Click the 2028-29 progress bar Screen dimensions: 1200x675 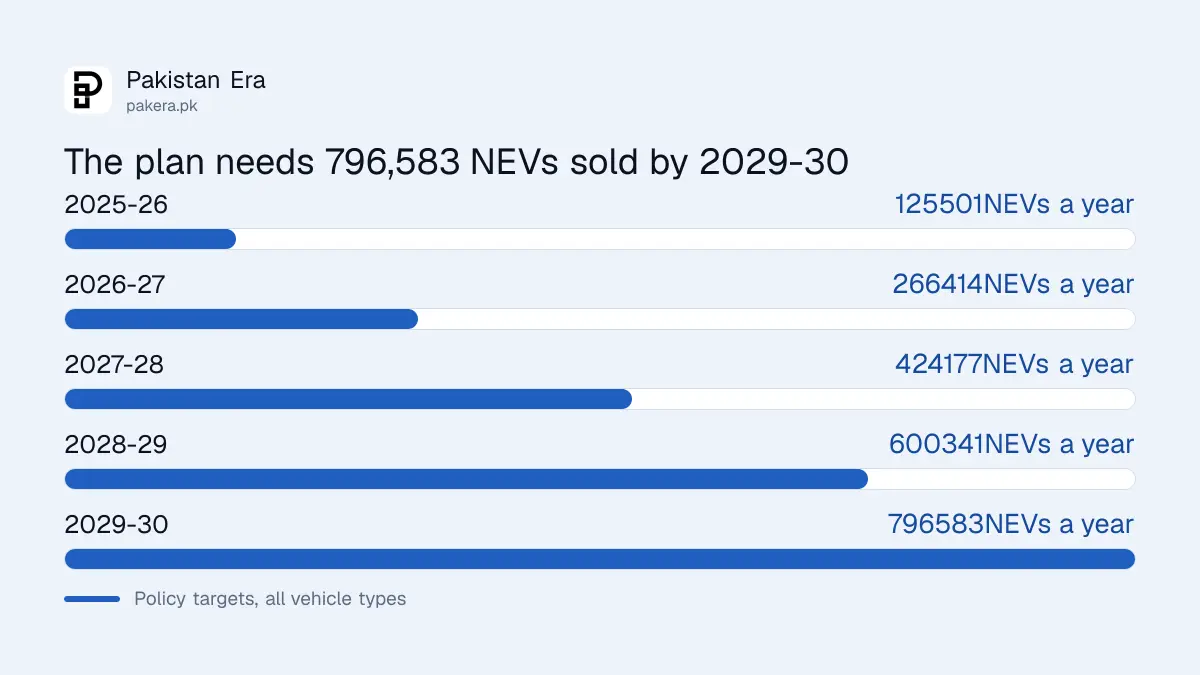point(600,479)
